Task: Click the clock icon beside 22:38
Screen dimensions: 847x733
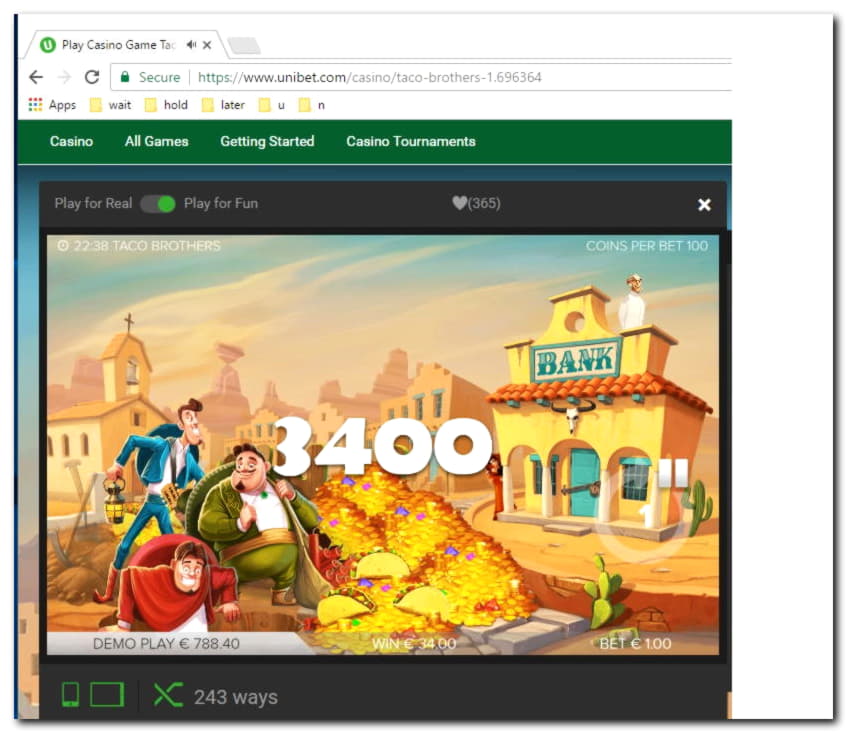Action: (x=63, y=246)
